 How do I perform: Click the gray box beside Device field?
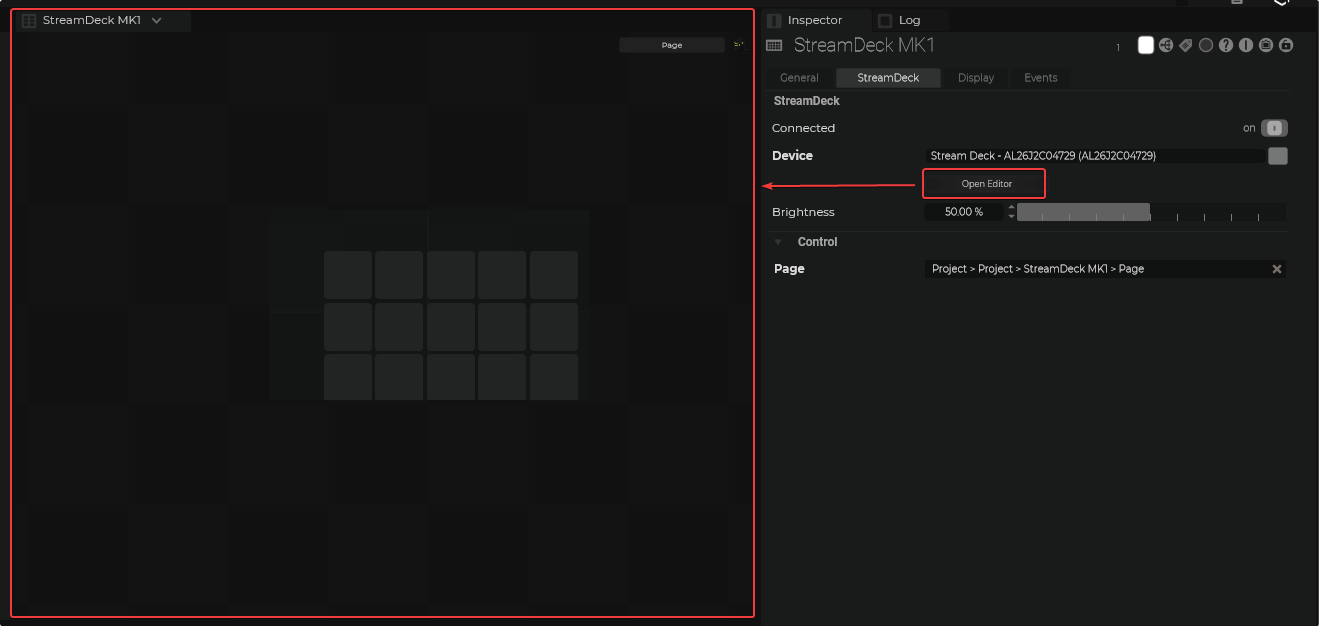pos(1277,156)
